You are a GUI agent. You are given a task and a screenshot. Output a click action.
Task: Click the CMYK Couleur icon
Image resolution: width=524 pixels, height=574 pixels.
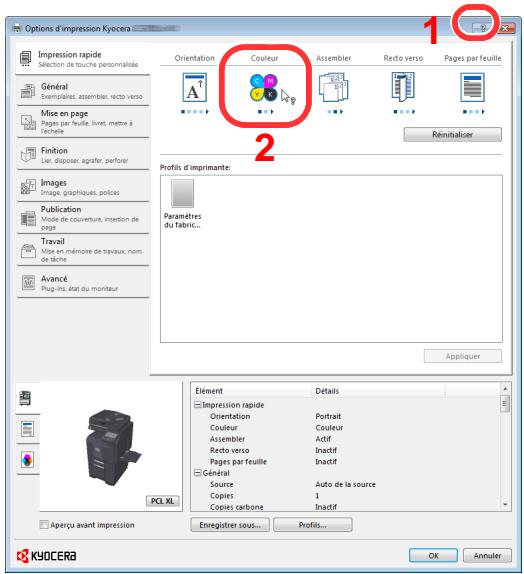(264, 87)
